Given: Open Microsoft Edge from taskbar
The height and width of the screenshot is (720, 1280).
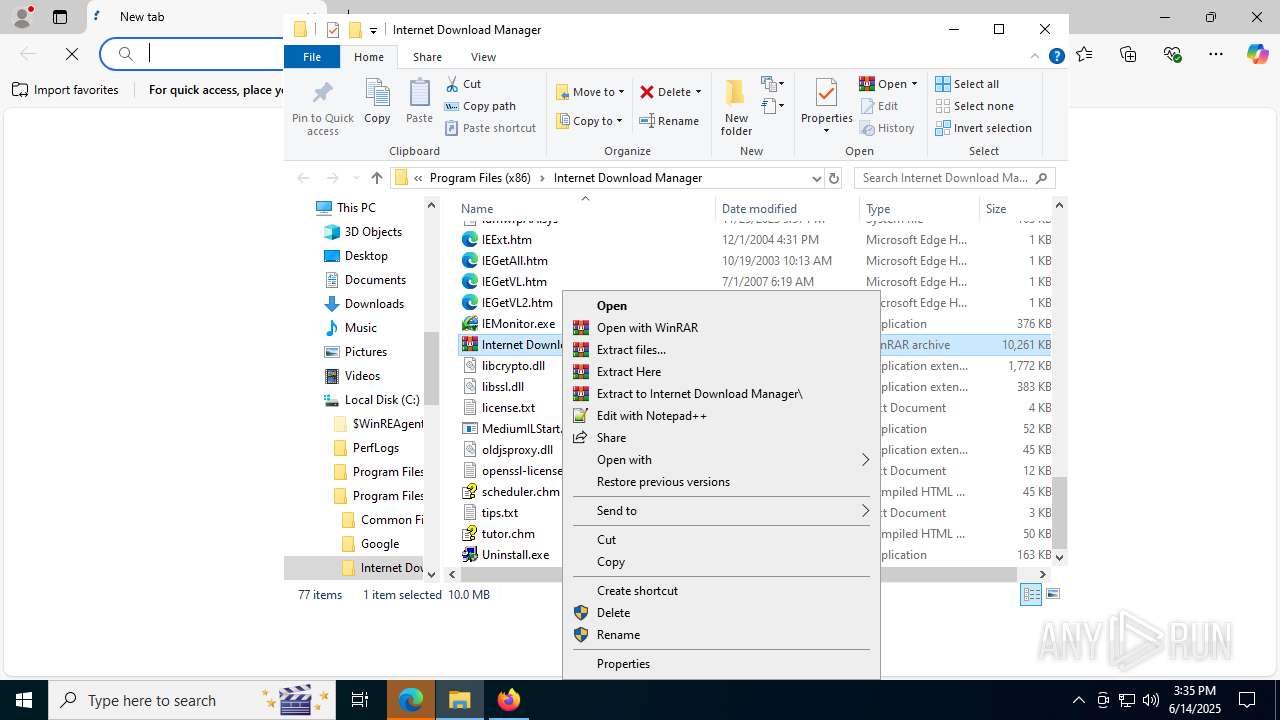Looking at the screenshot, I should (x=411, y=700).
